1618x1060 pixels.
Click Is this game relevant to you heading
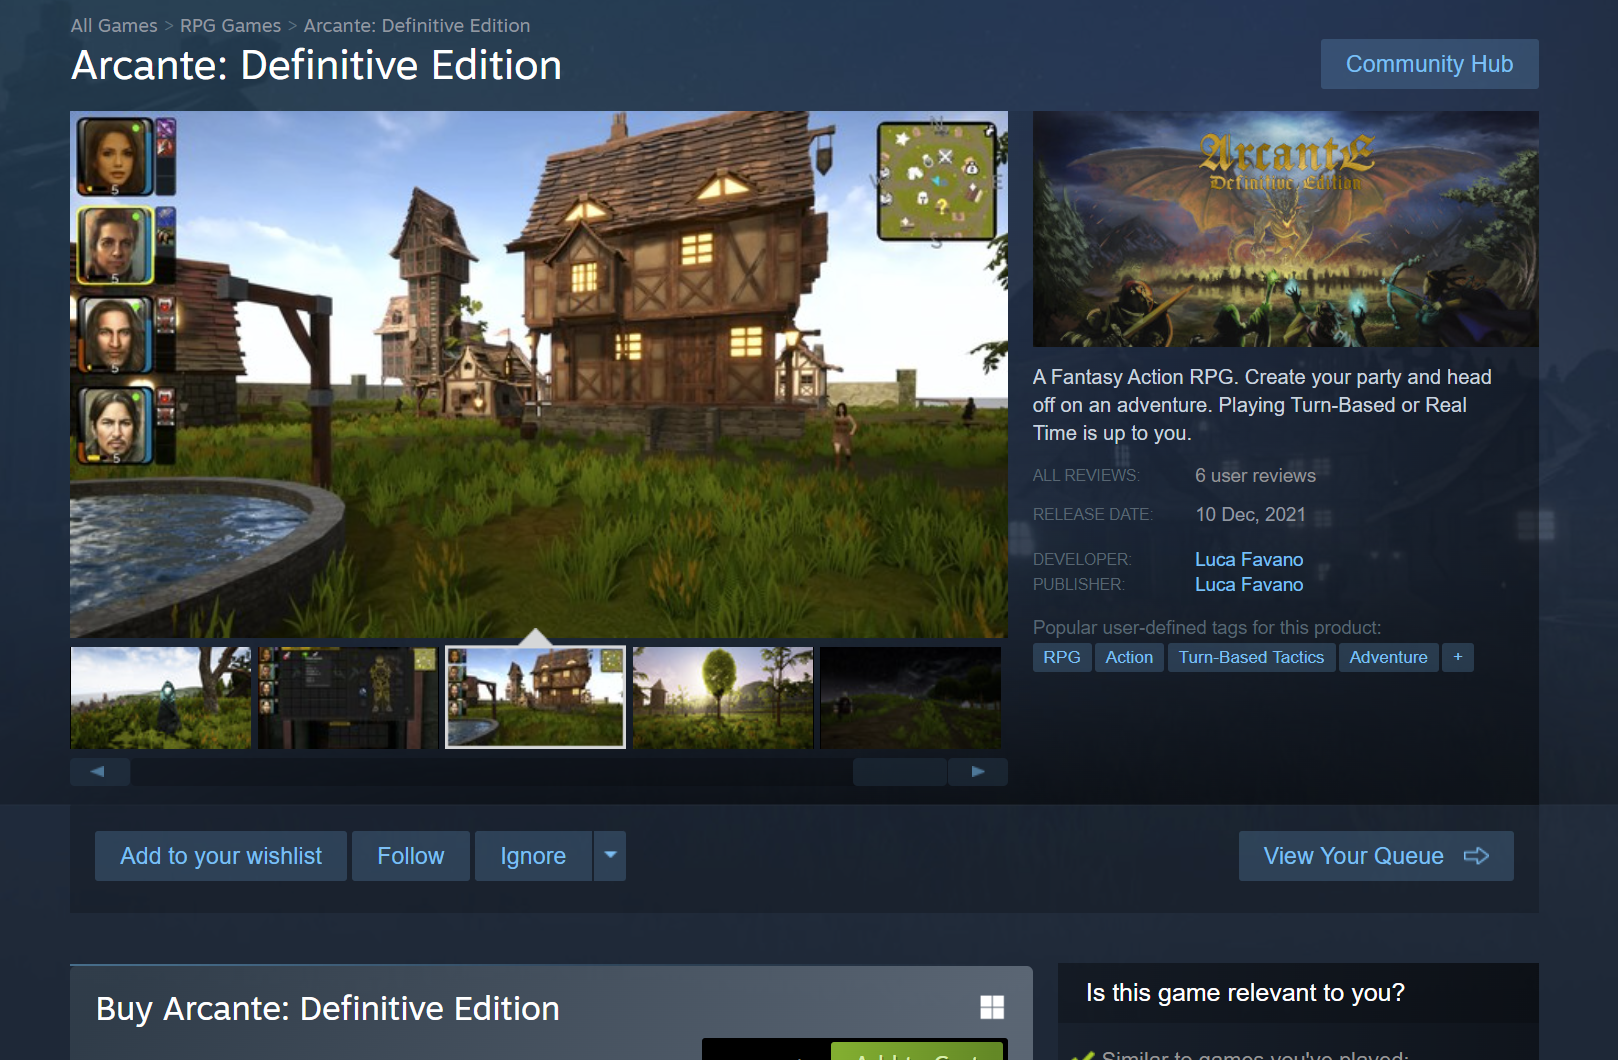[1245, 993]
